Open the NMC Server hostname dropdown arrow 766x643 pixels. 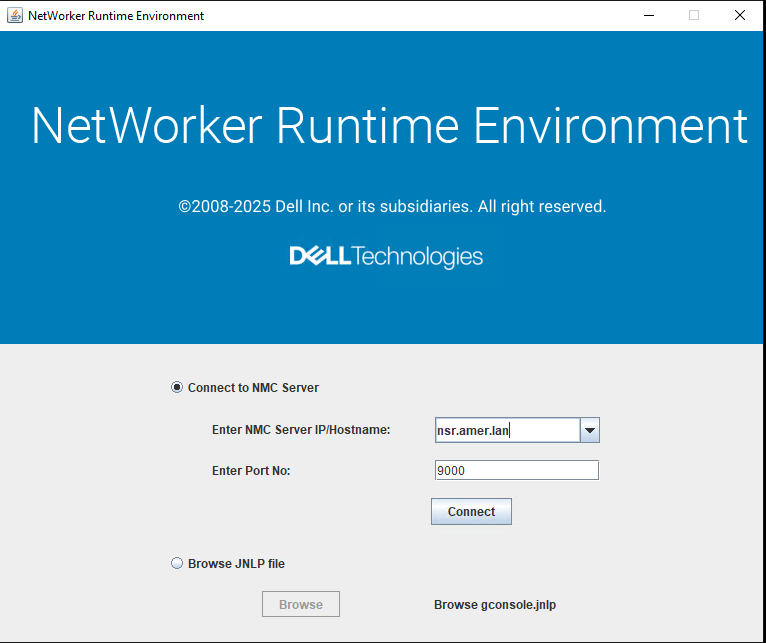pyautogui.click(x=590, y=430)
